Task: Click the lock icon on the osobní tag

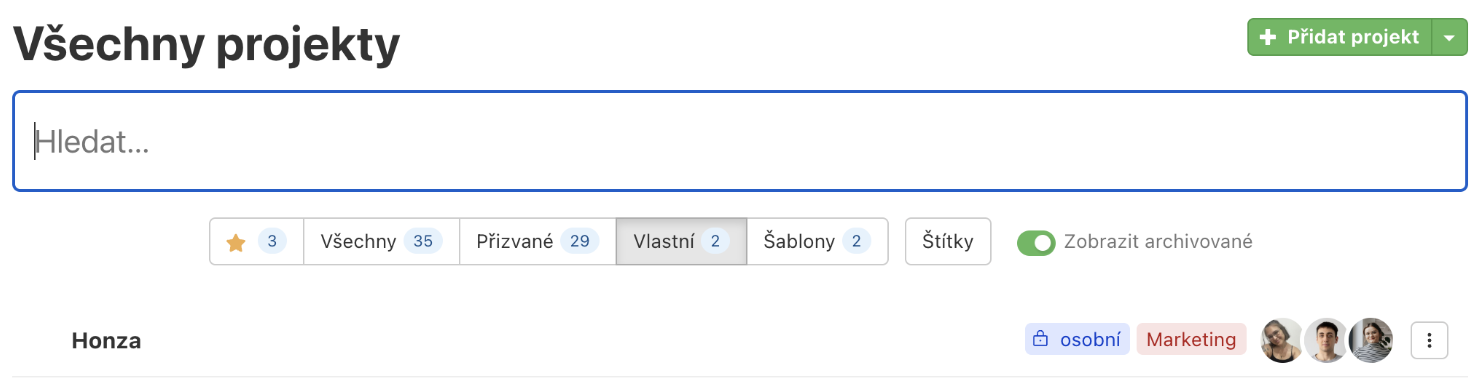Action: click(1040, 340)
